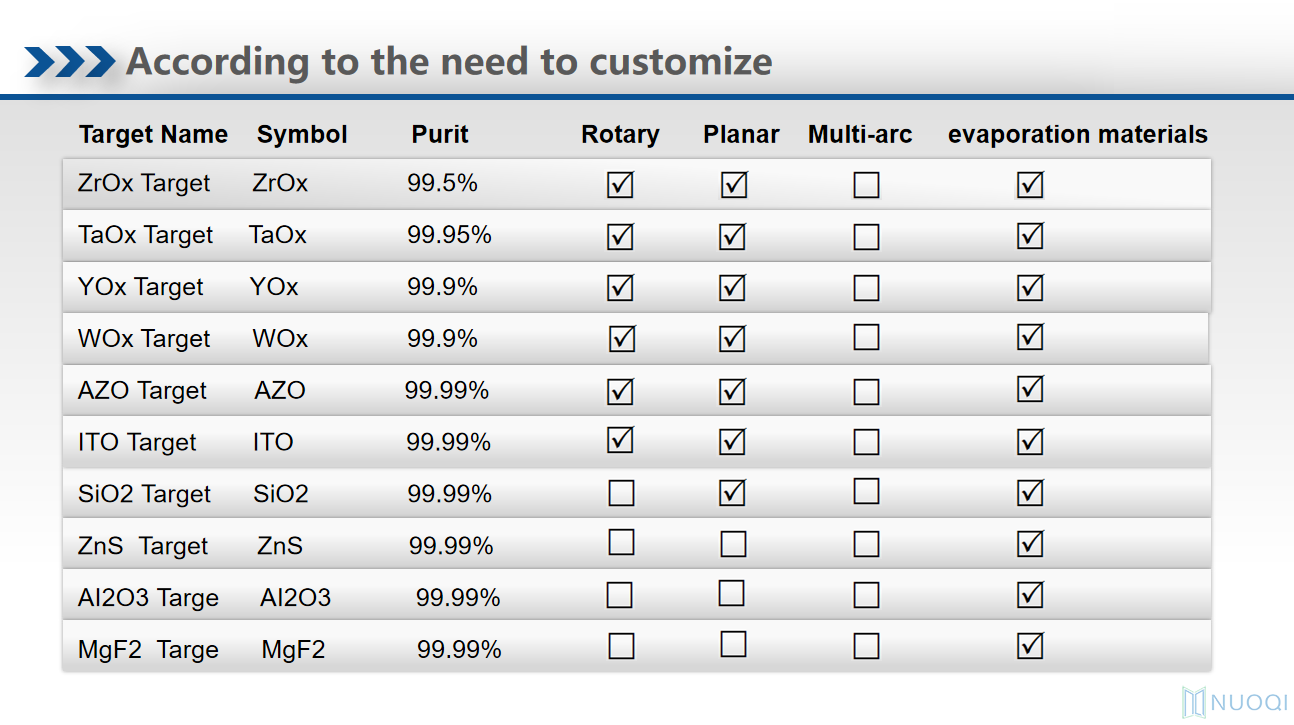Select the 99.95% purity value for TaOx
The image size is (1294, 725).
point(449,235)
